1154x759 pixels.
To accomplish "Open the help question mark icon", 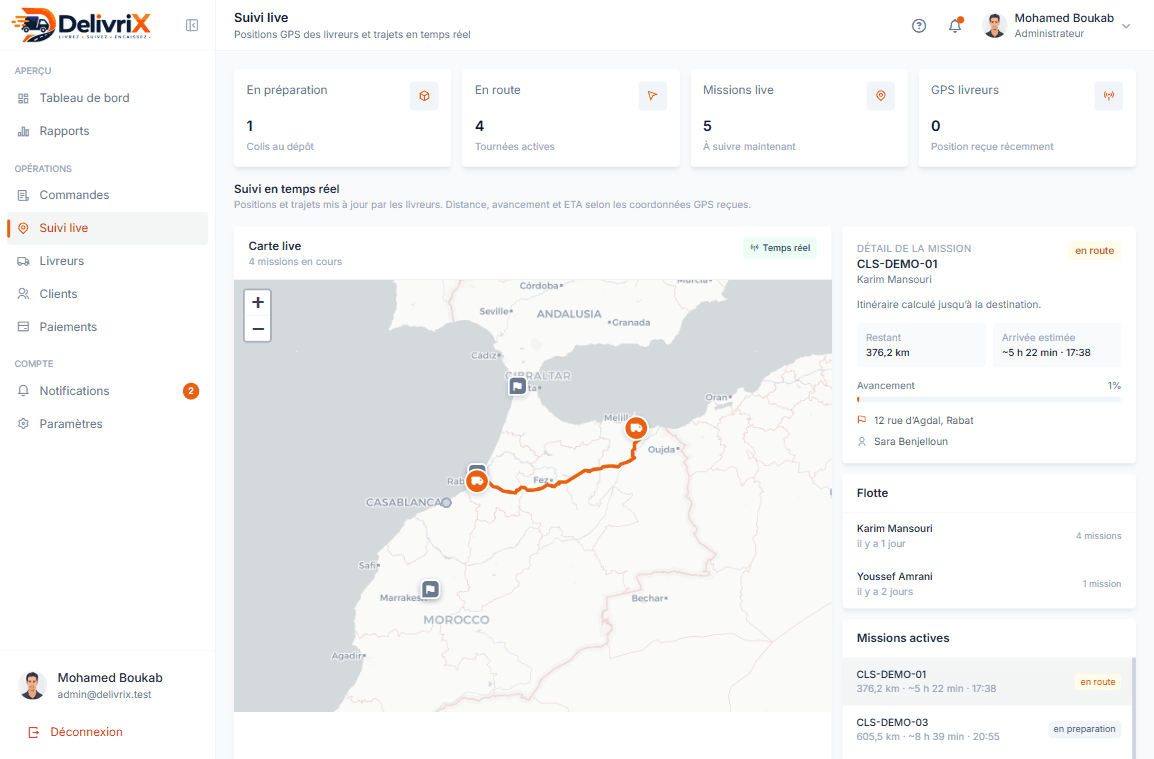I will pyautogui.click(x=918, y=26).
